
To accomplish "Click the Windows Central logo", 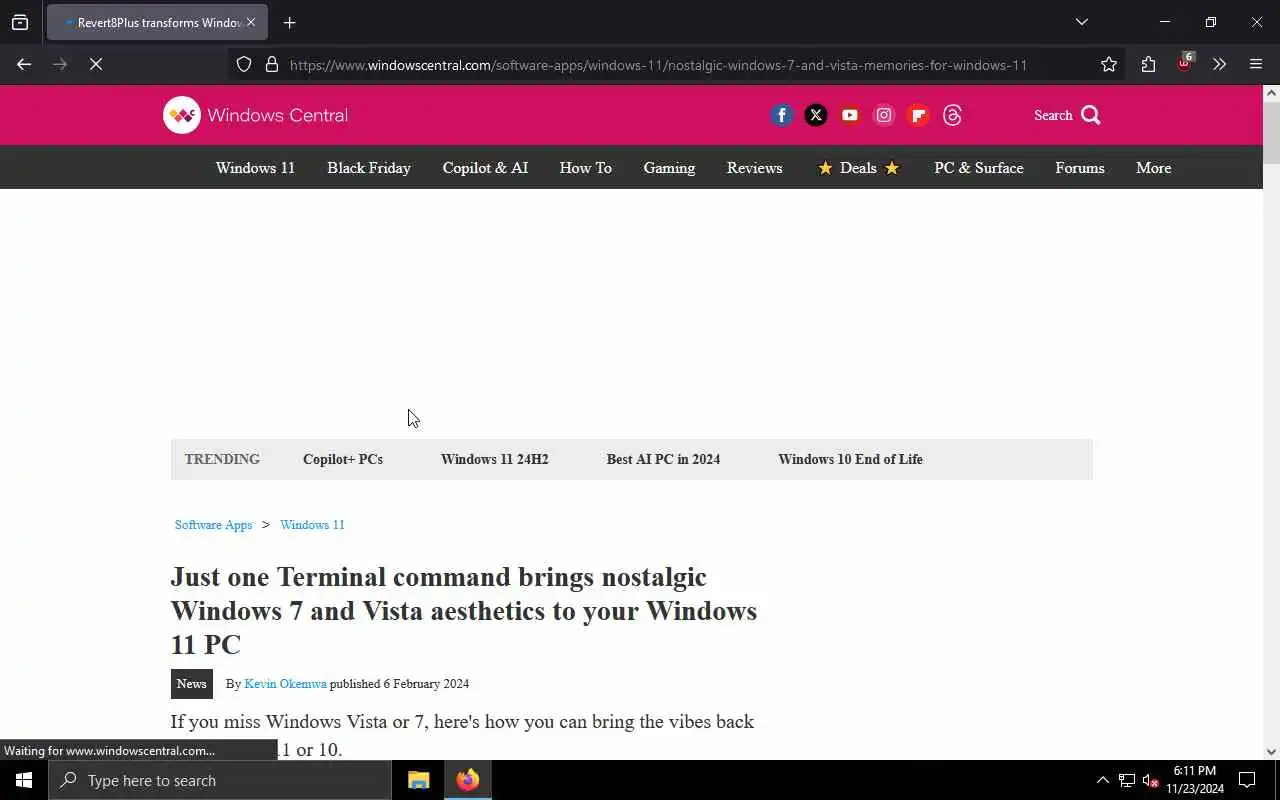I will (256, 115).
